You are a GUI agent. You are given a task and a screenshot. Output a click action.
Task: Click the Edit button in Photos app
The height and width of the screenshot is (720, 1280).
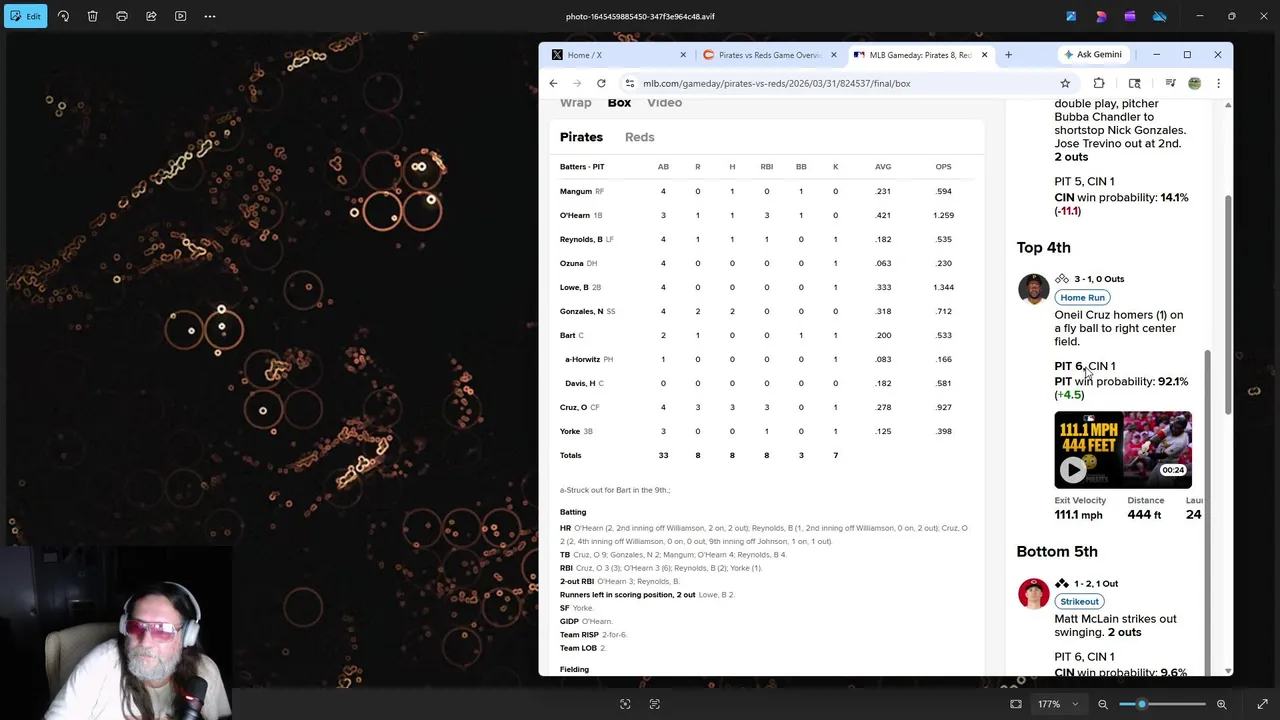pos(25,16)
